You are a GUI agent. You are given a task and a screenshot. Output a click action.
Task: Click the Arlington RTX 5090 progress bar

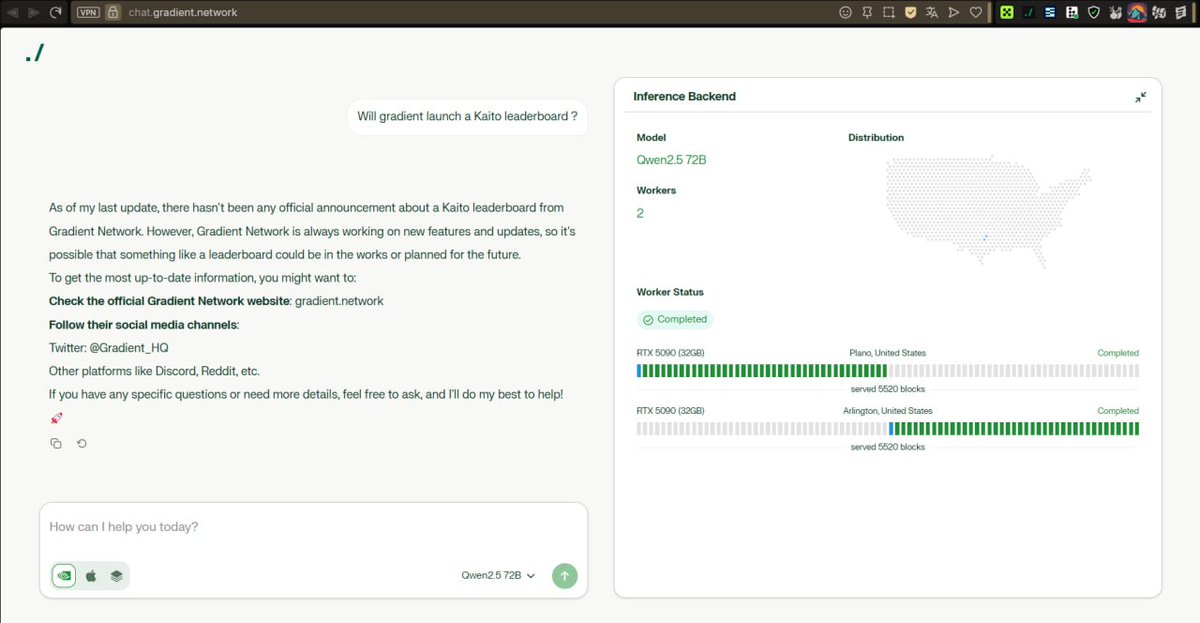click(888, 429)
